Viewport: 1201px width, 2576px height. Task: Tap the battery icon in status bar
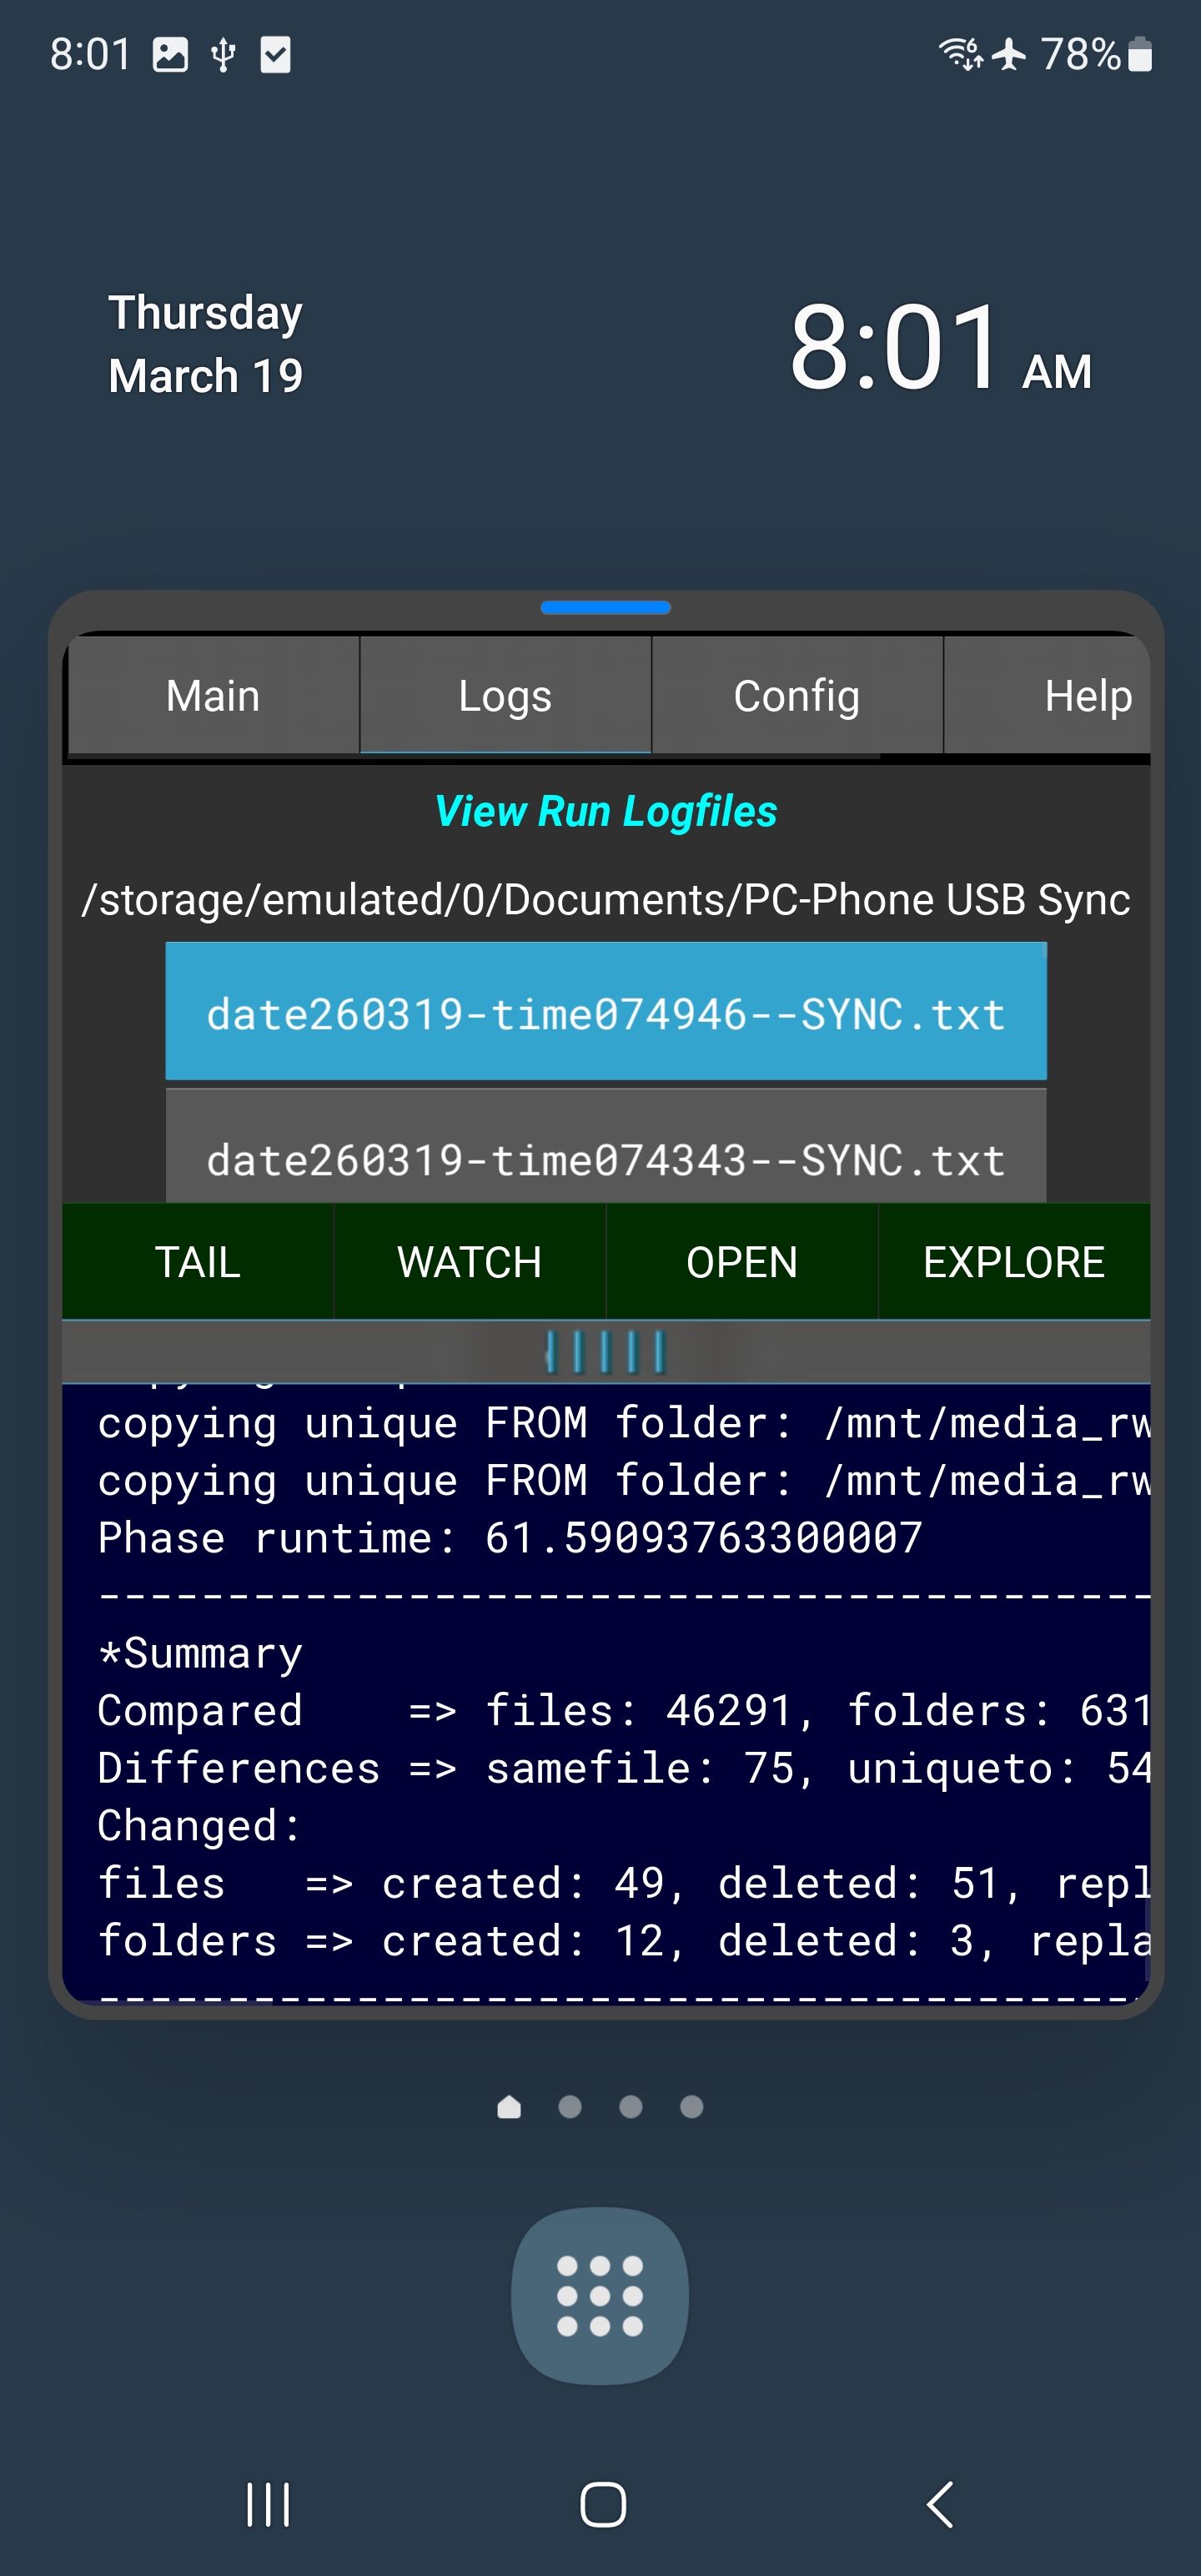[1140, 54]
